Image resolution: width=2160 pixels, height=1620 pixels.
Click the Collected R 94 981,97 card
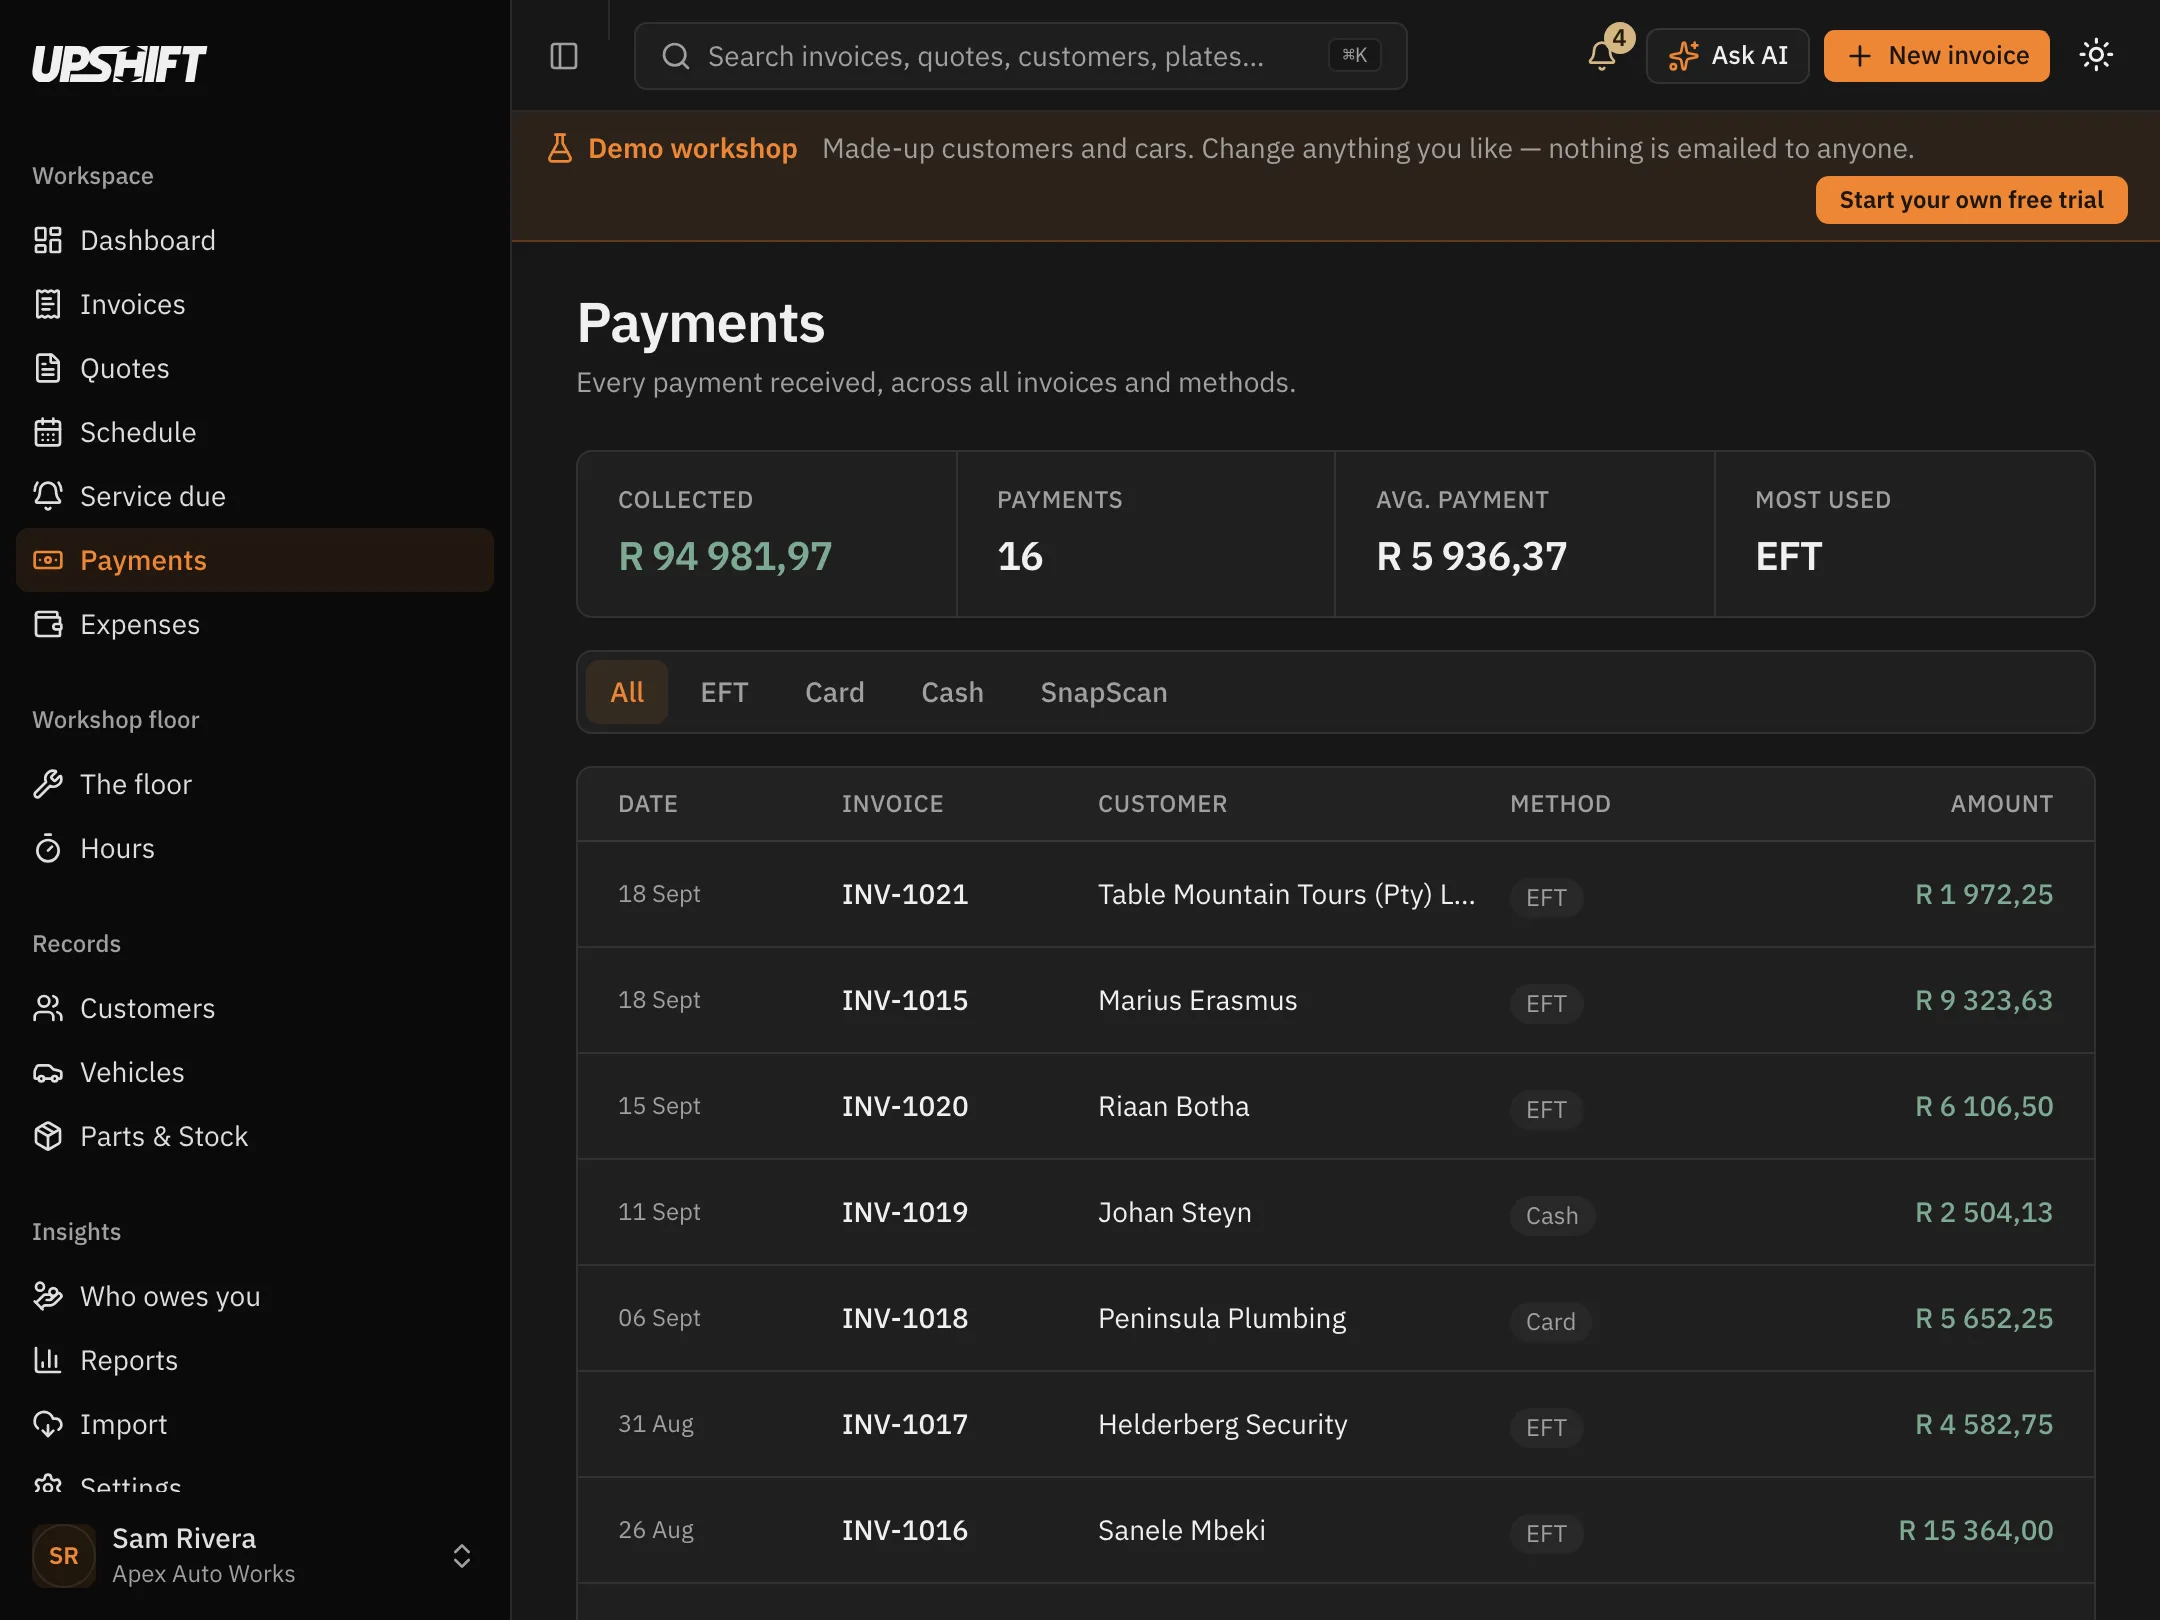pyautogui.click(x=767, y=534)
